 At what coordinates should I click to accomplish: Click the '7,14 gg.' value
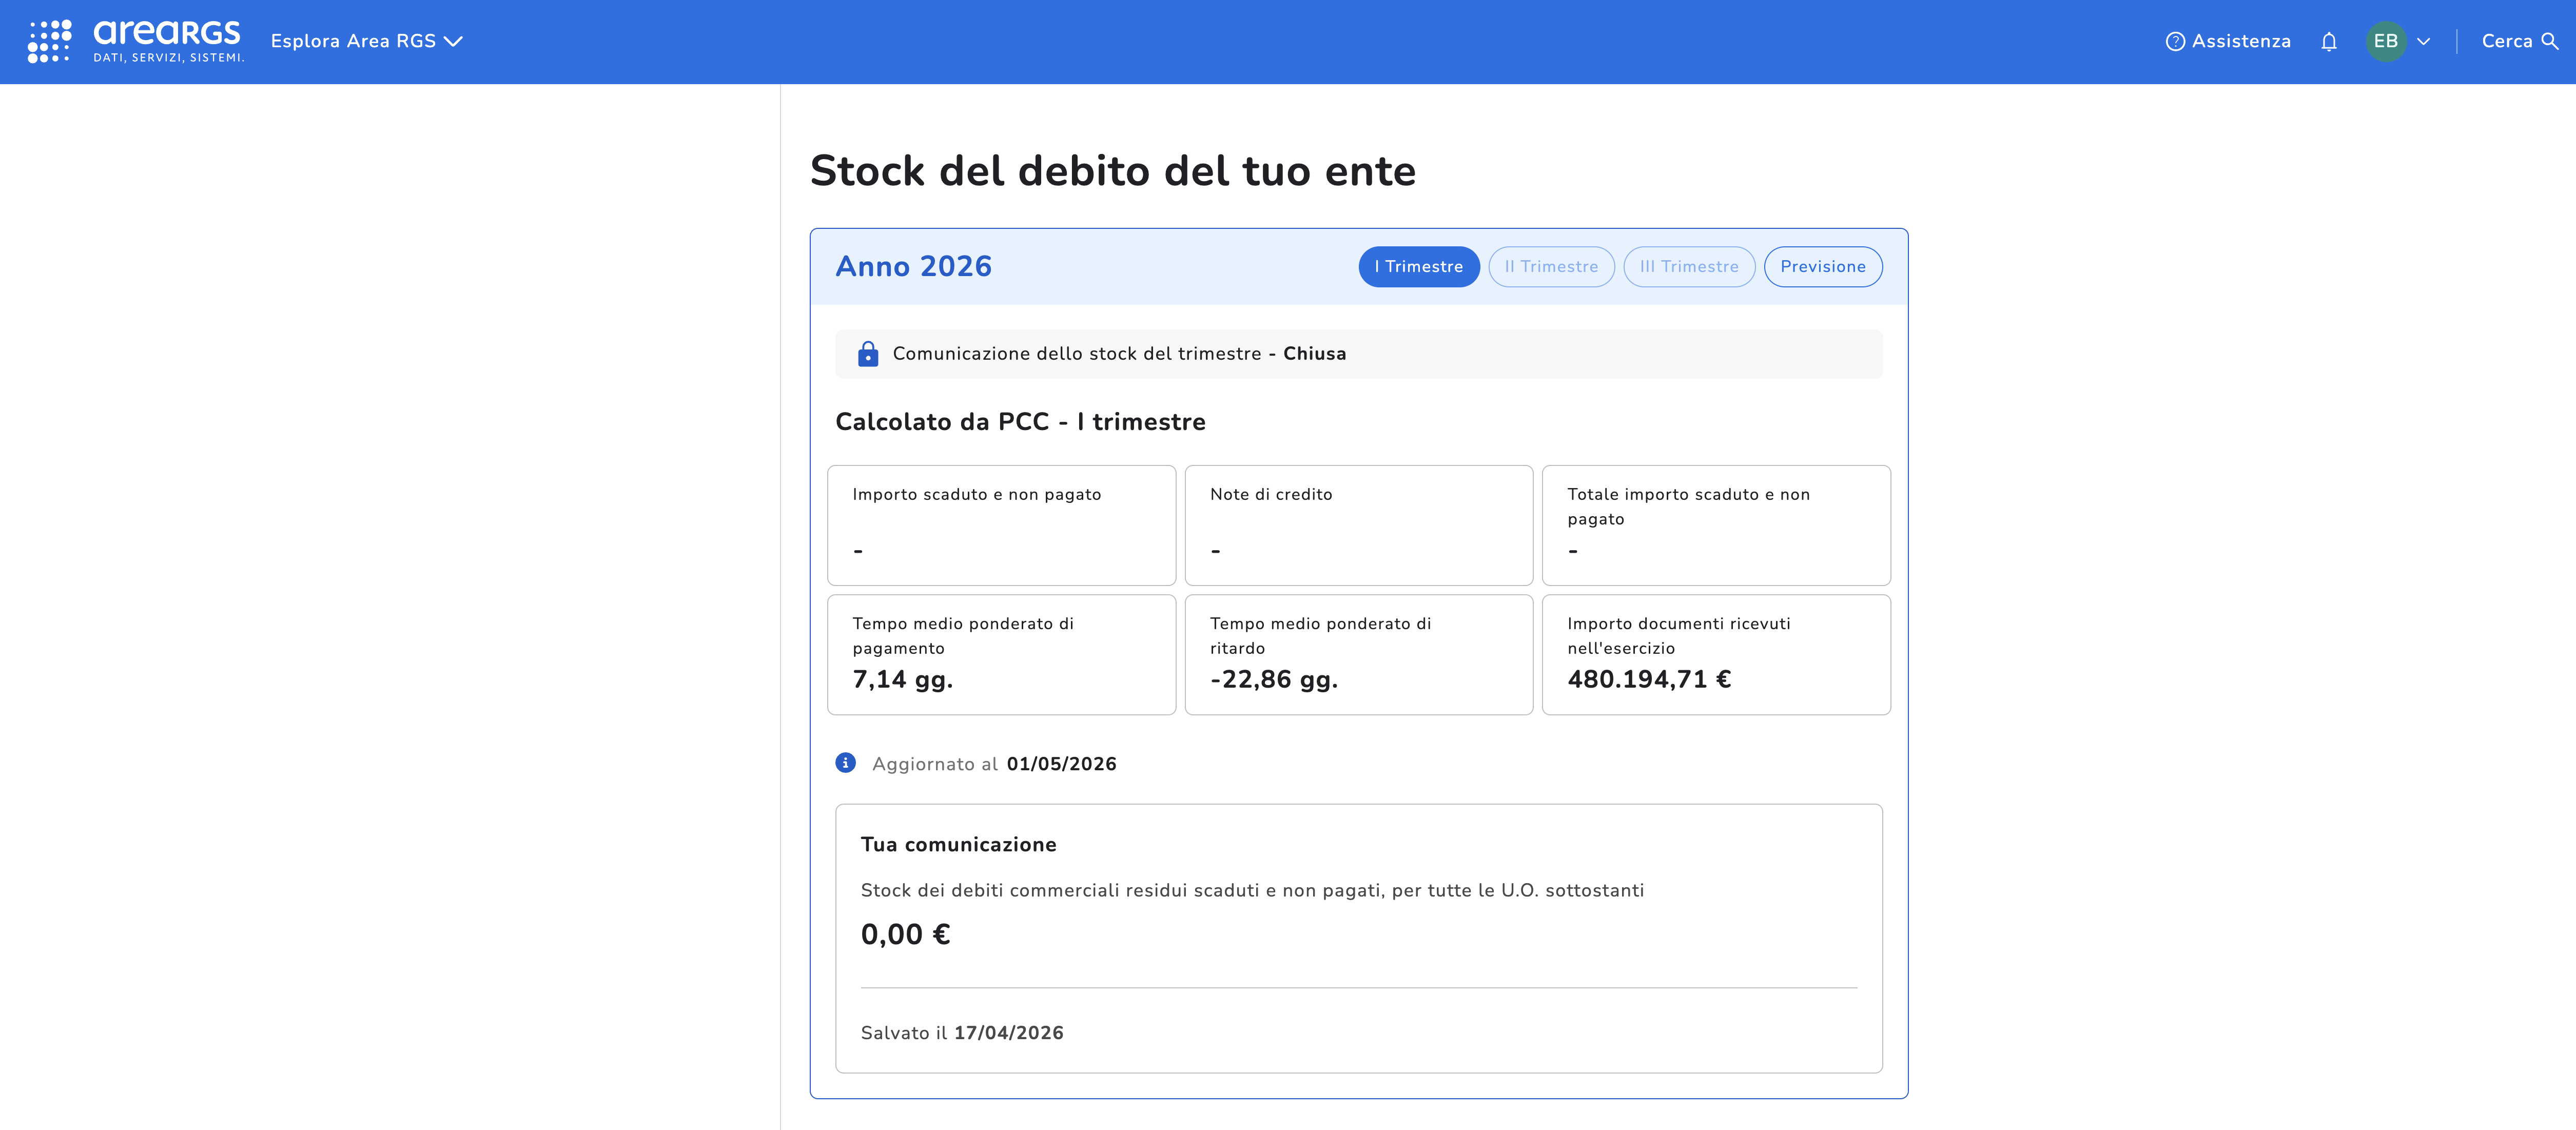[x=903, y=680]
